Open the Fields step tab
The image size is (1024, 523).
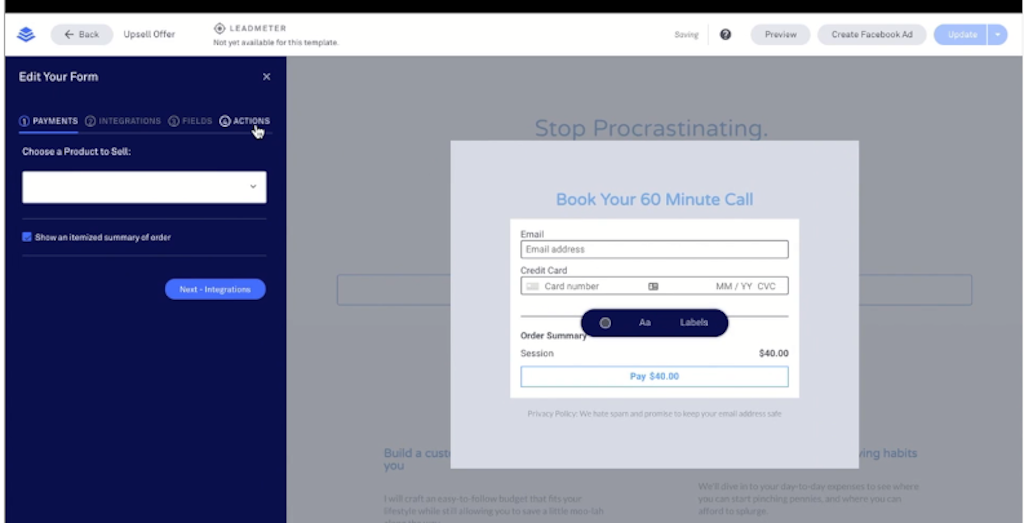(190, 121)
